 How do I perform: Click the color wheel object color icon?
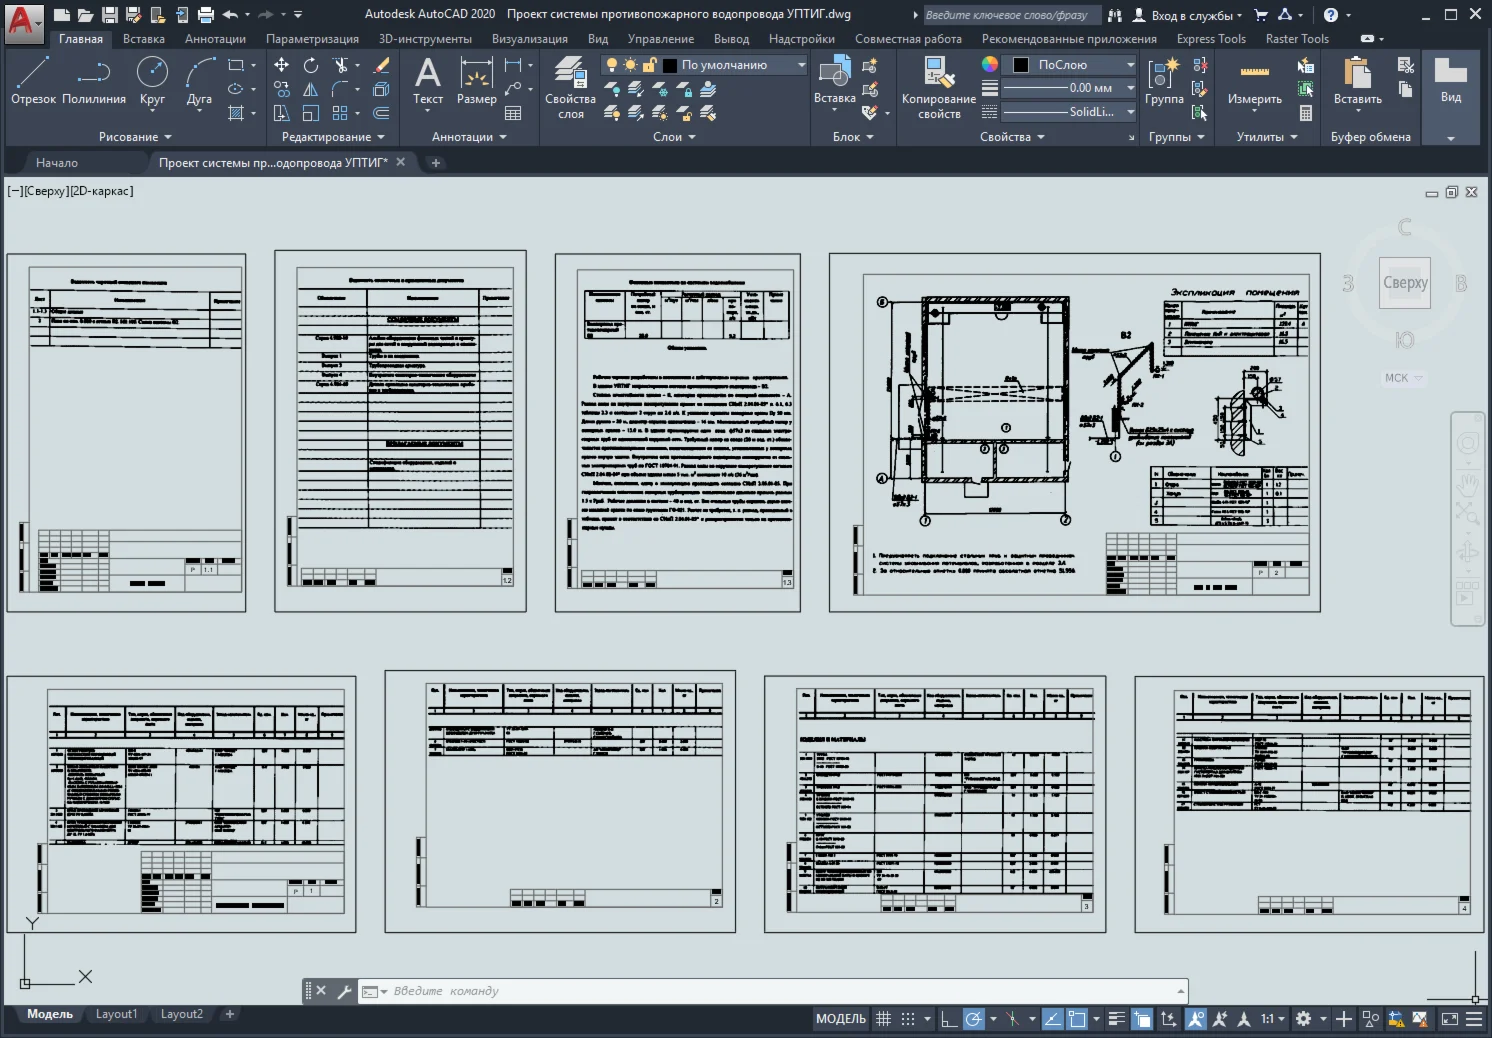989,64
